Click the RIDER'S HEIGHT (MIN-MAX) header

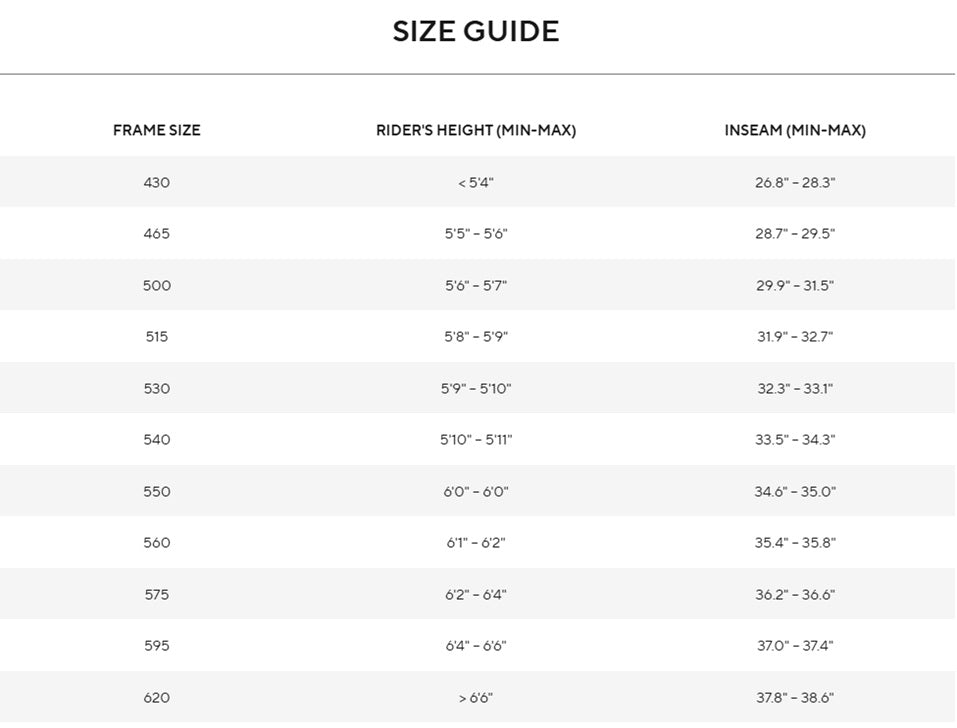[476, 130]
